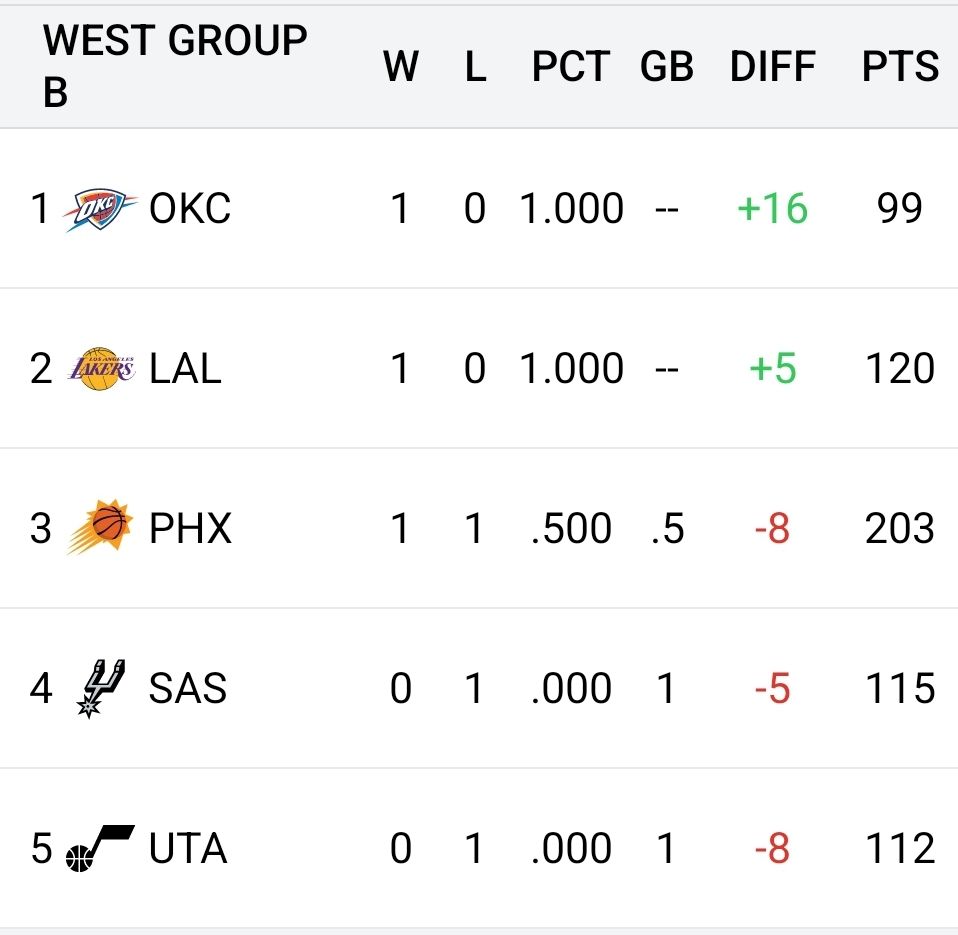Click the L column header

pyautogui.click(x=475, y=67)
